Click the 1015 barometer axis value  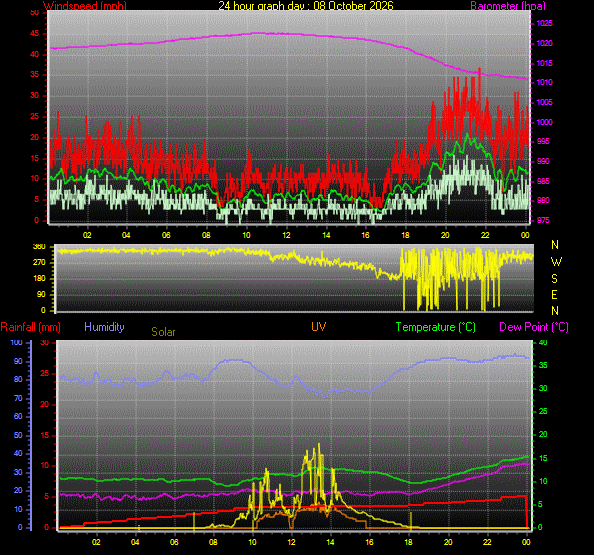(544, 63)
